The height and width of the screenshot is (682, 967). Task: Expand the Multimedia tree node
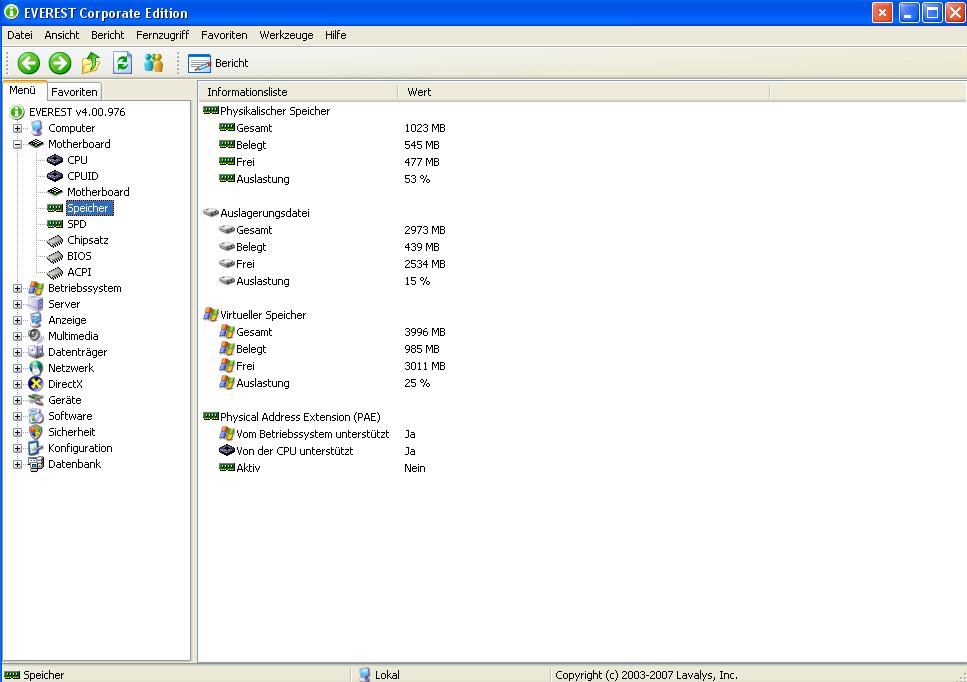[x=17, y=337]
